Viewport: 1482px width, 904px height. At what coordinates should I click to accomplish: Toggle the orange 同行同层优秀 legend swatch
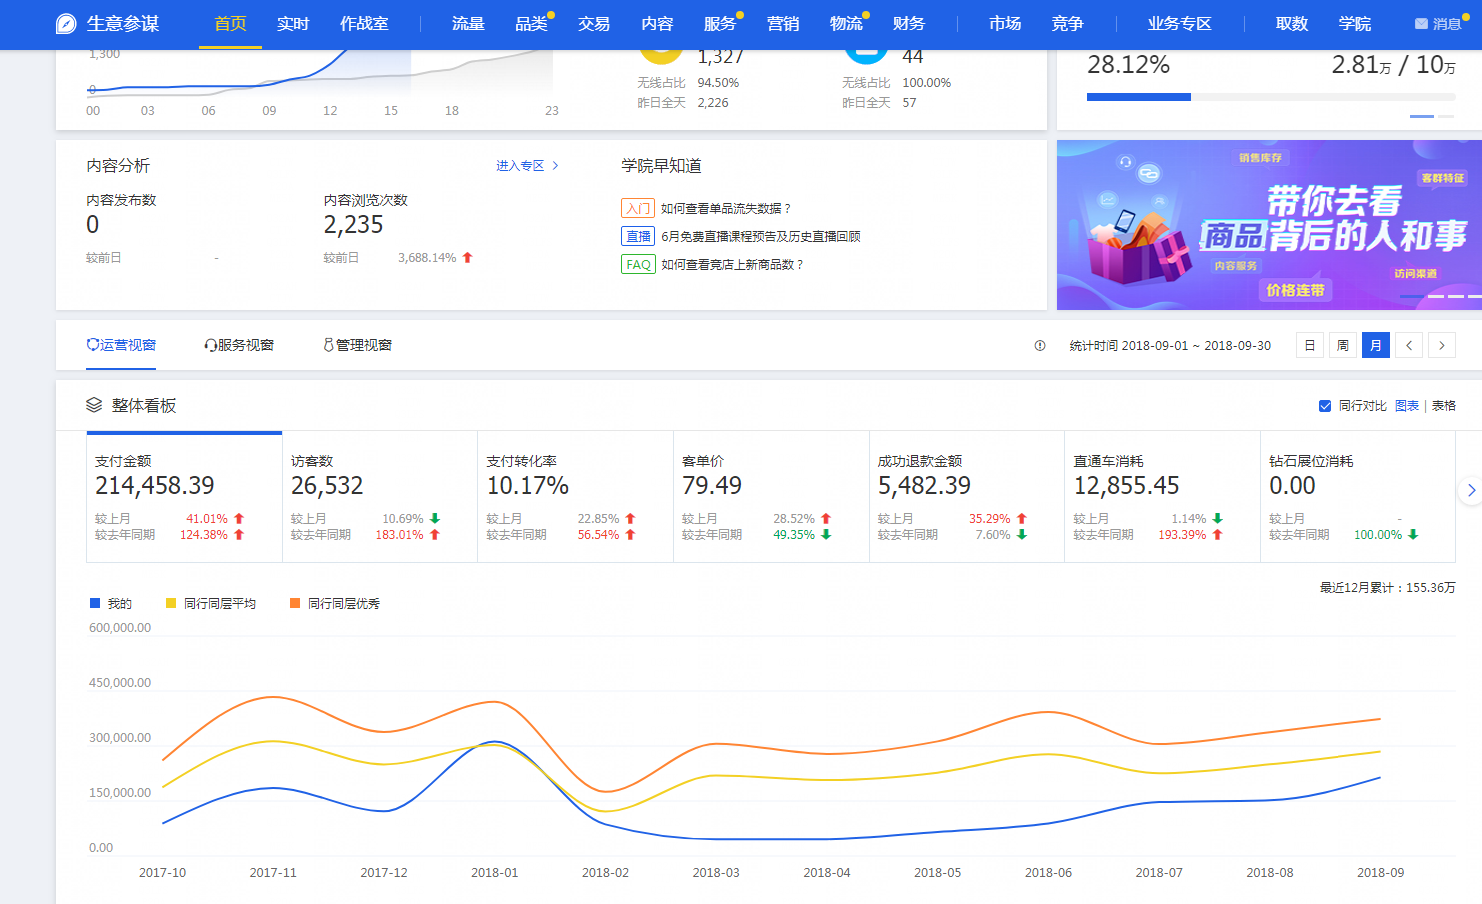coord(295,603)
